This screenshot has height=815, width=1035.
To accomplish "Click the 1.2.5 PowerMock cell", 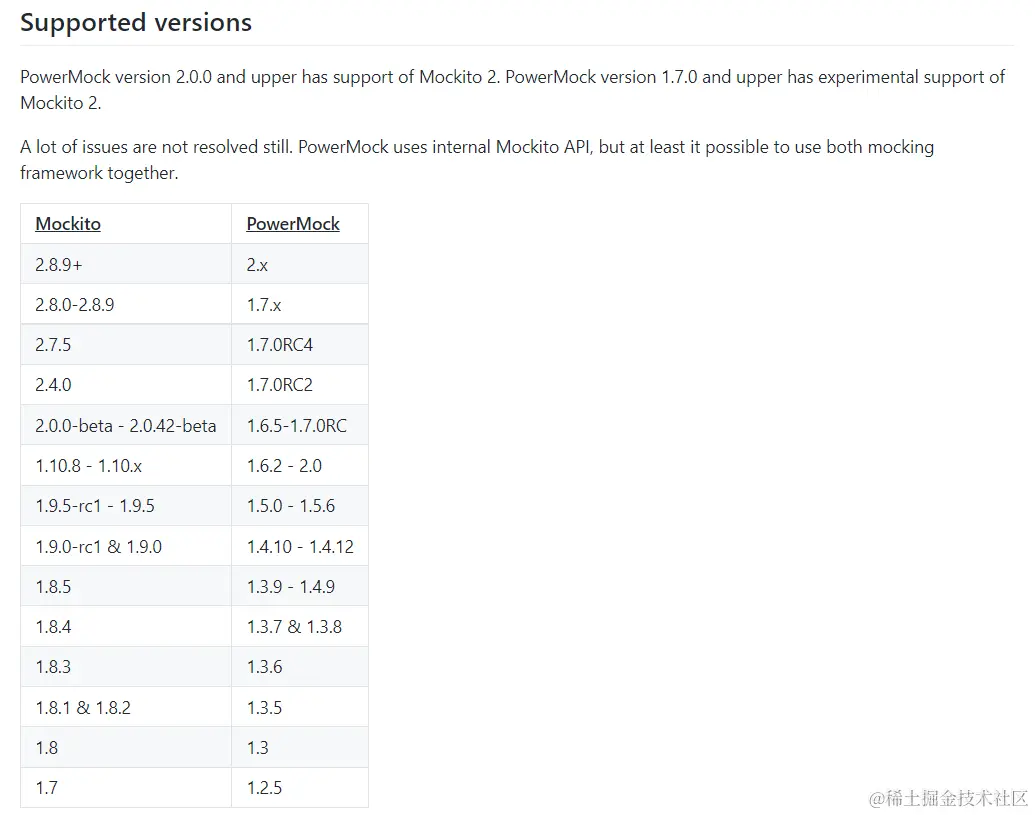I will point(265,788).
